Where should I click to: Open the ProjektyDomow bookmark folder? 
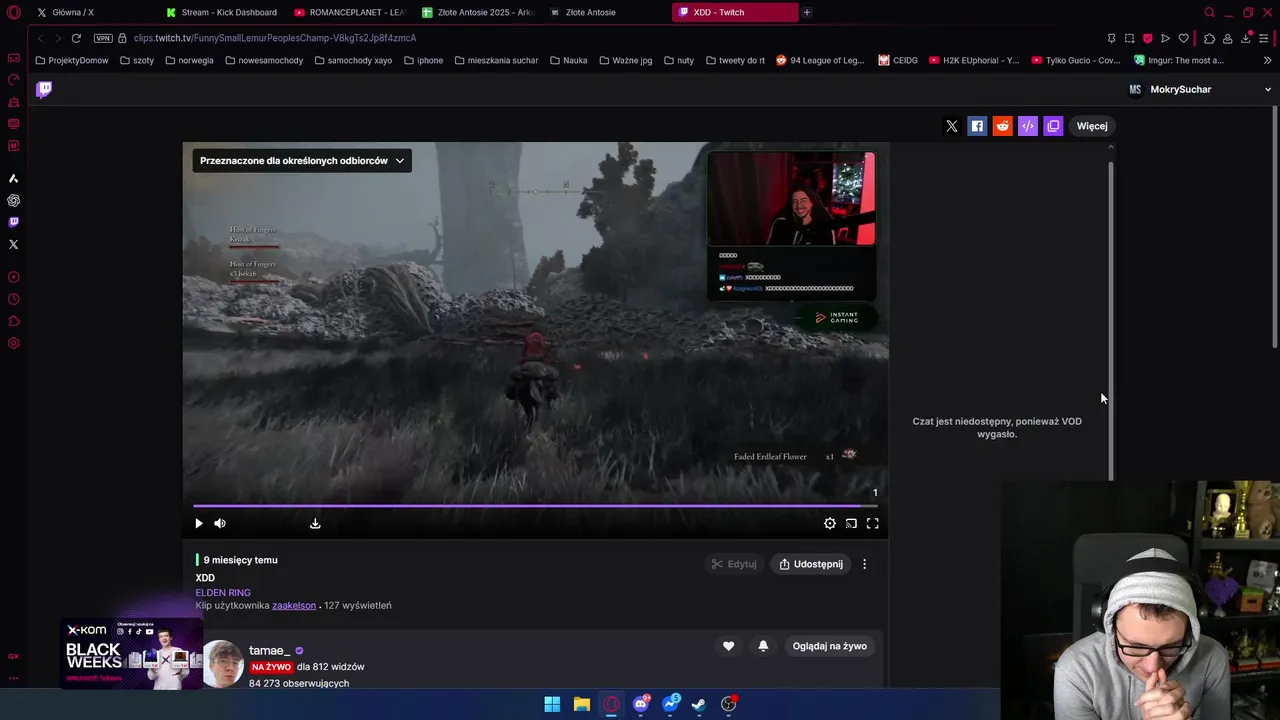[x=72, y=60]
